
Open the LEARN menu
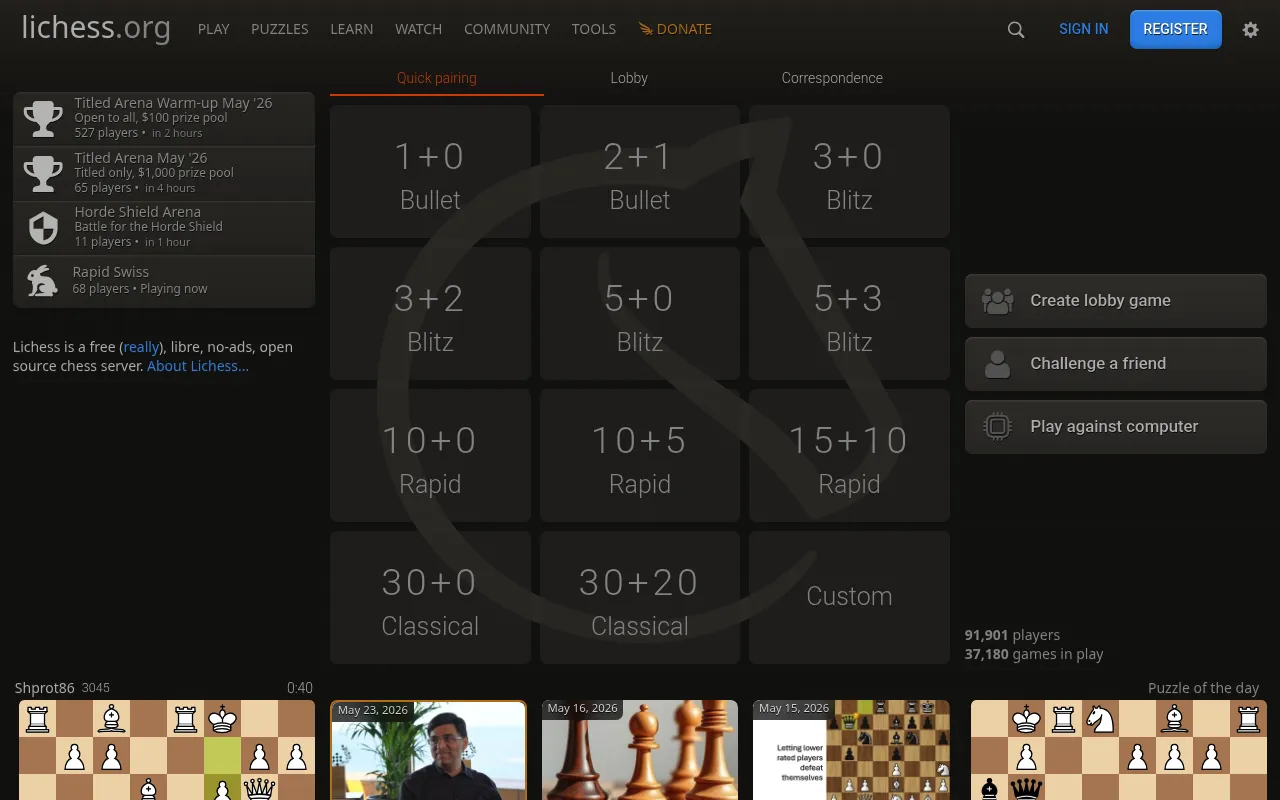pos(352,29)
